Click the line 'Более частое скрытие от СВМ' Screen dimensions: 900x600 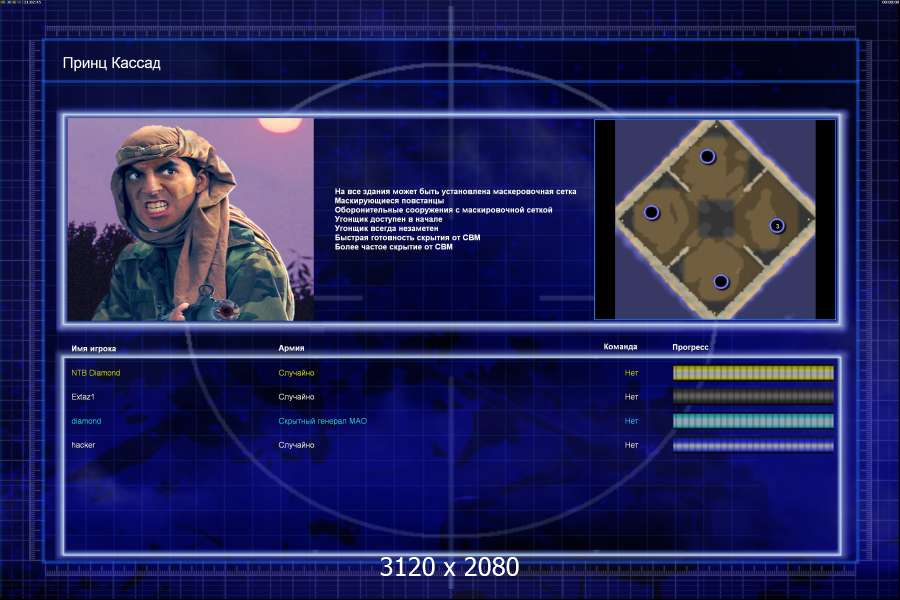[x=394, y=247]
